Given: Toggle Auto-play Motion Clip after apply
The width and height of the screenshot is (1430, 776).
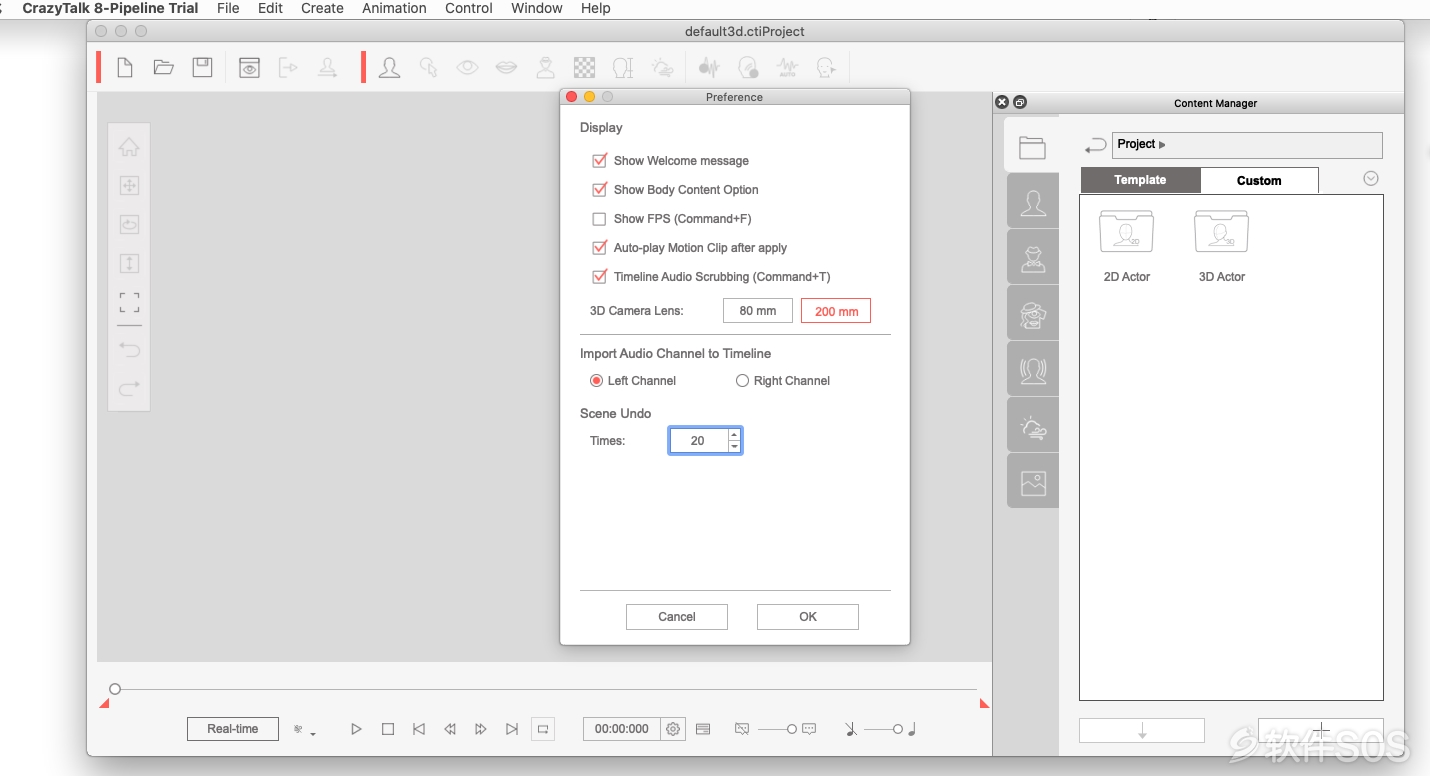Looking at the screenshot, I should (x=600, y=247).
